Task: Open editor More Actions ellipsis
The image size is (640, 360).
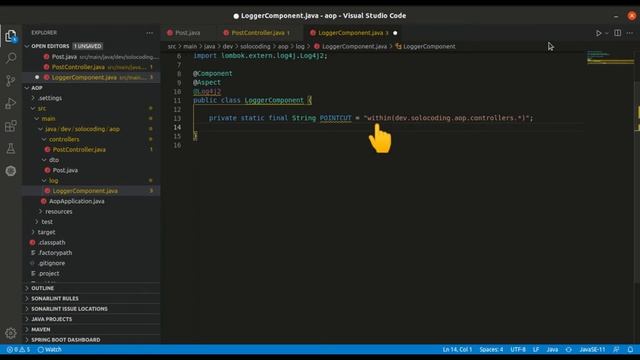Action: pos(630,33)
